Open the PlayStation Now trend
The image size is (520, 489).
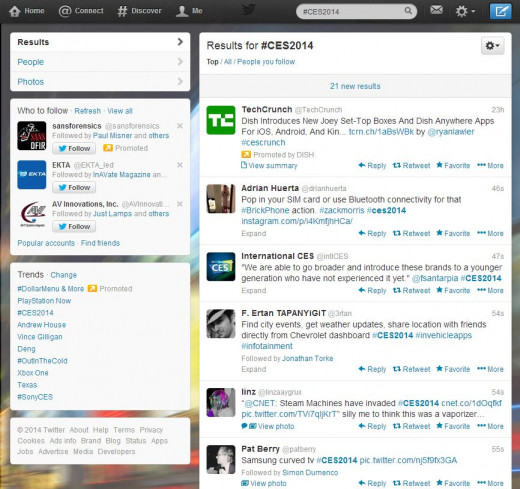(44, 301)
